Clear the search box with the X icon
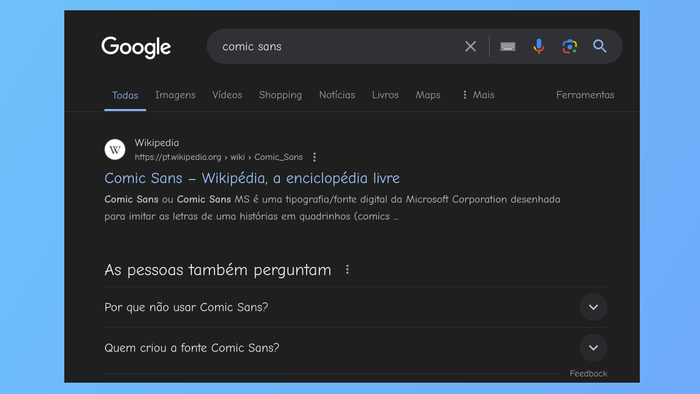 (x=470, y=46)
